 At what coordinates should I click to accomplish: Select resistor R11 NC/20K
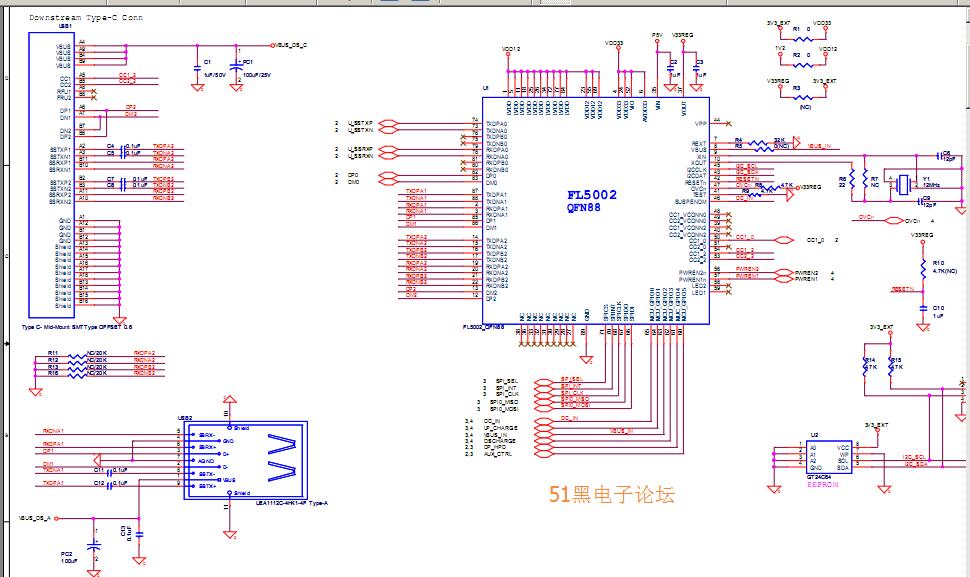[77, 354]
